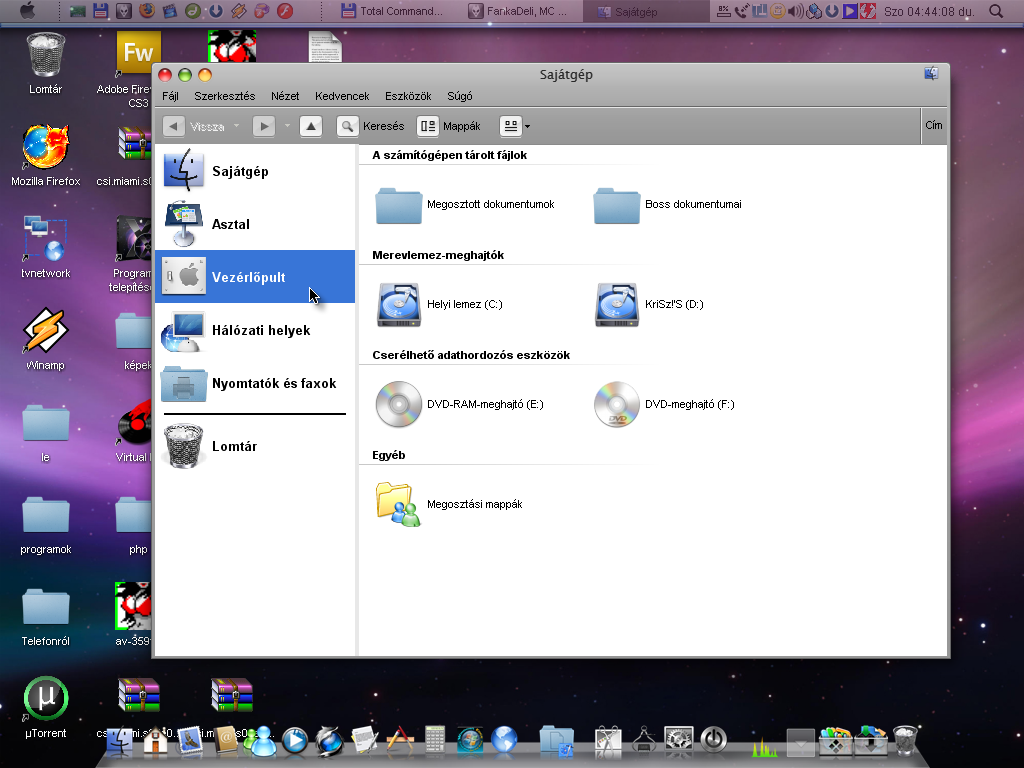Open the Eszközök menu
The image size is (1024, 768).
408,96
